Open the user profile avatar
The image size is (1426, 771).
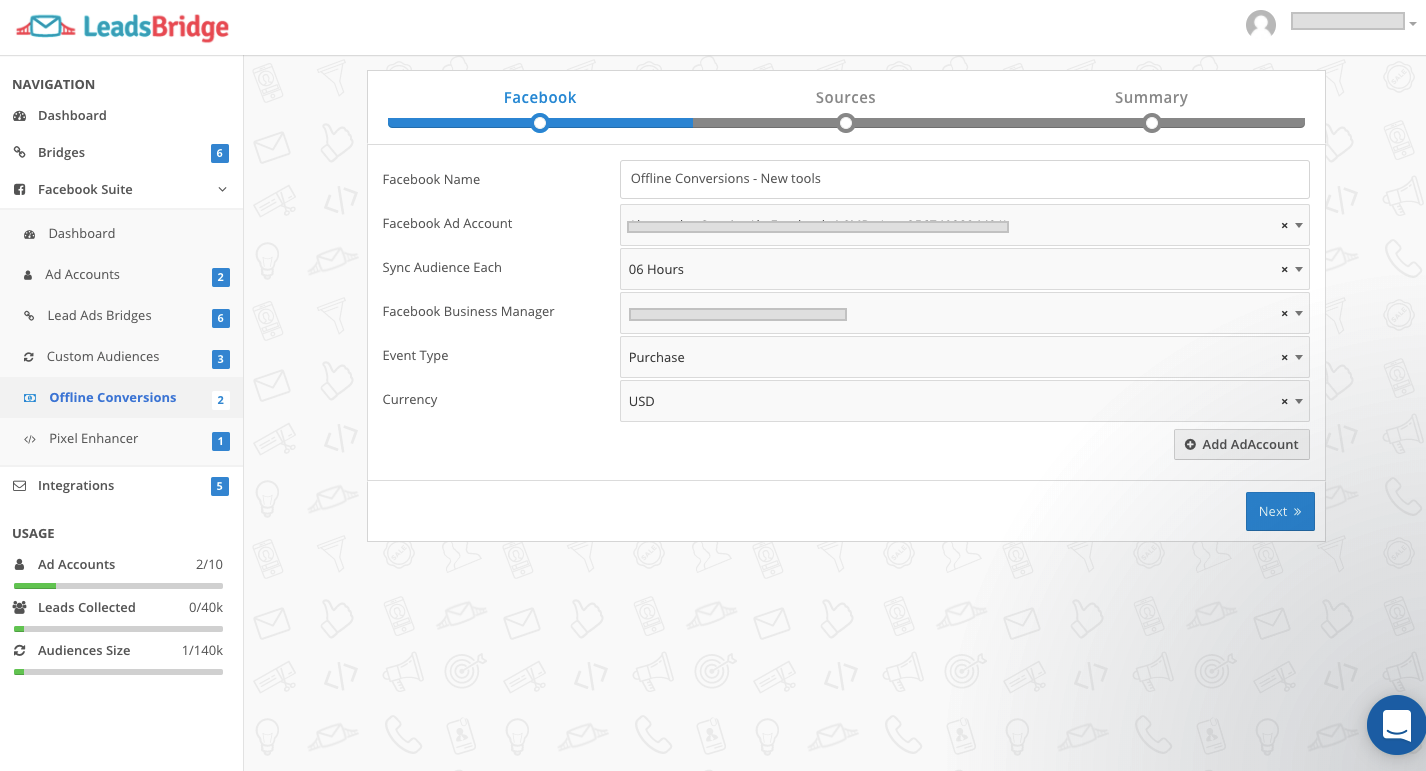tap(1260, 25)
